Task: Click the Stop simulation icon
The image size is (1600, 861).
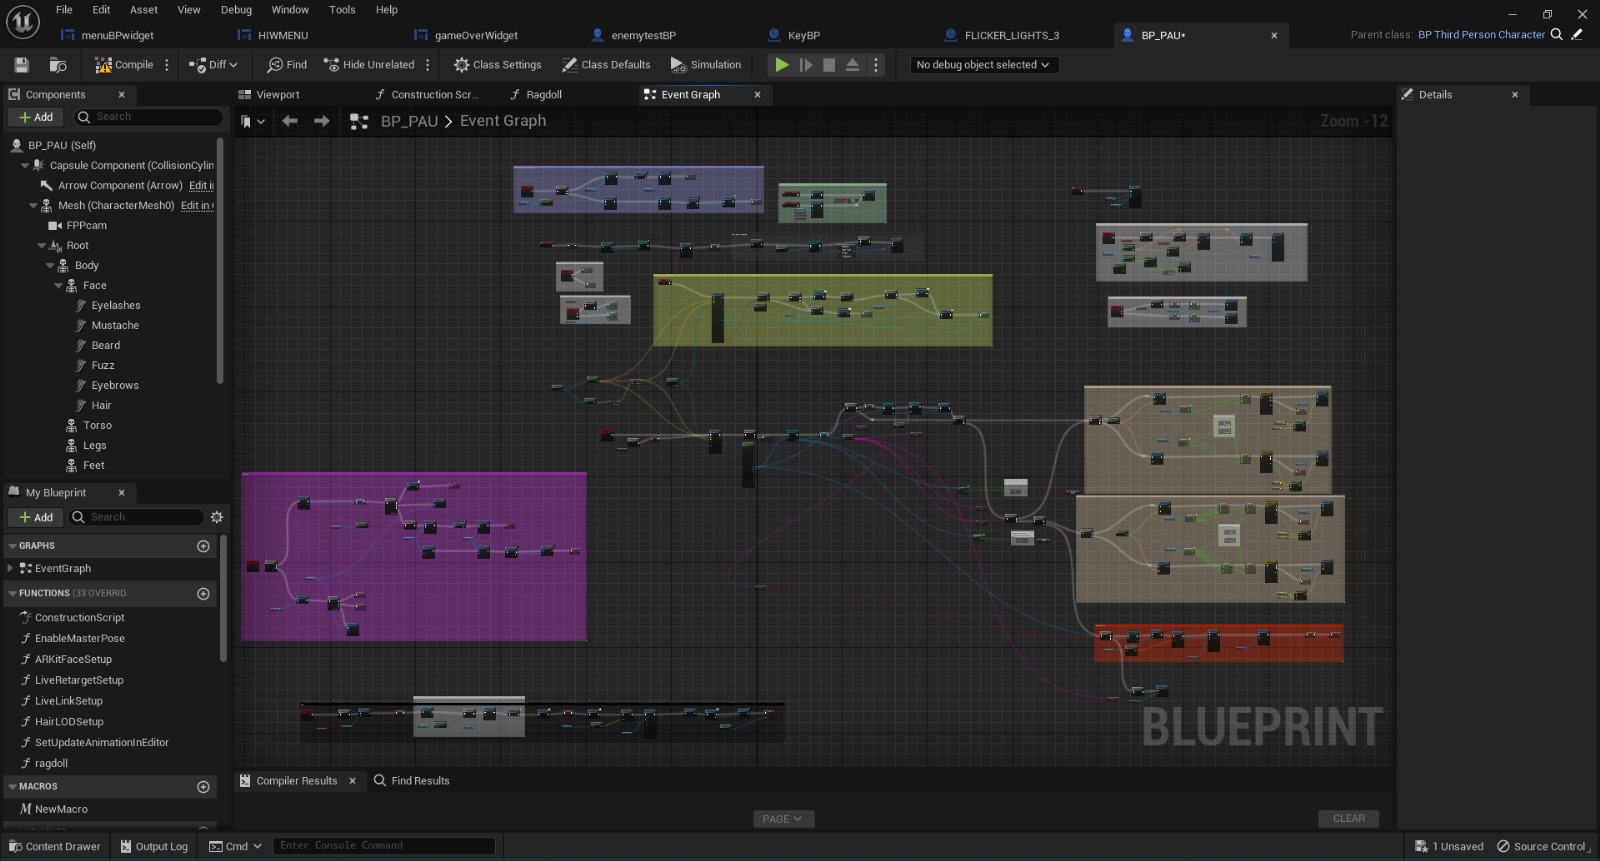Action: (x=829, y=65)
